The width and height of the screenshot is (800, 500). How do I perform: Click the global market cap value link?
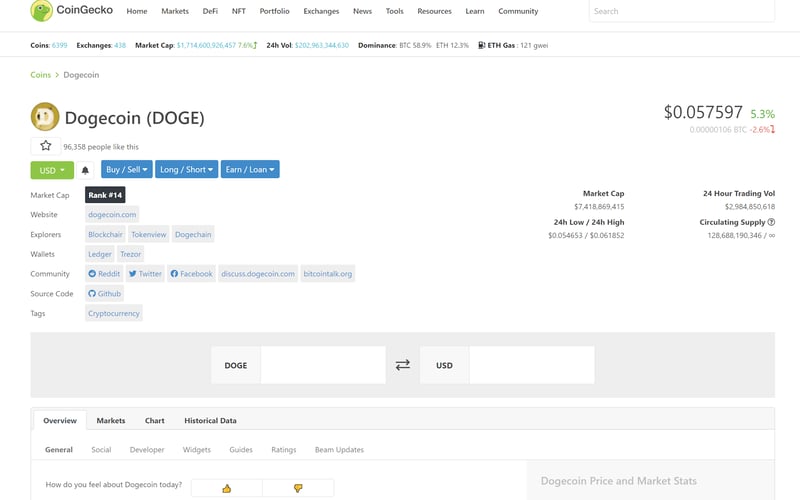(x=206, y=45)
